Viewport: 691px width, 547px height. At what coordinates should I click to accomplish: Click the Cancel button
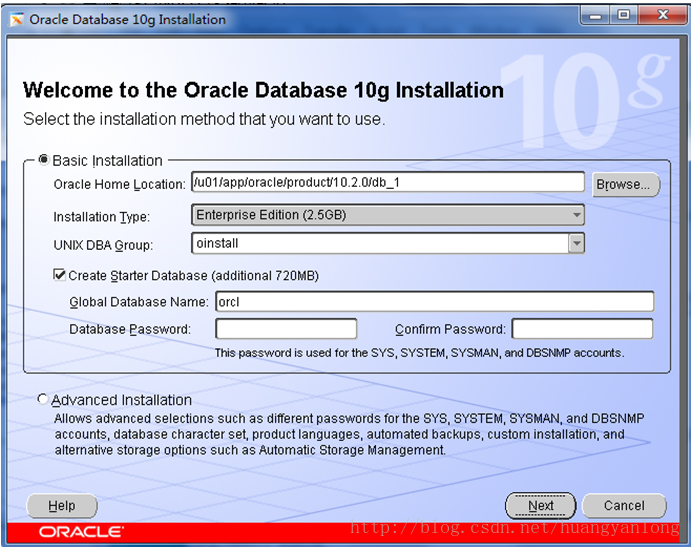click(624, 506)
